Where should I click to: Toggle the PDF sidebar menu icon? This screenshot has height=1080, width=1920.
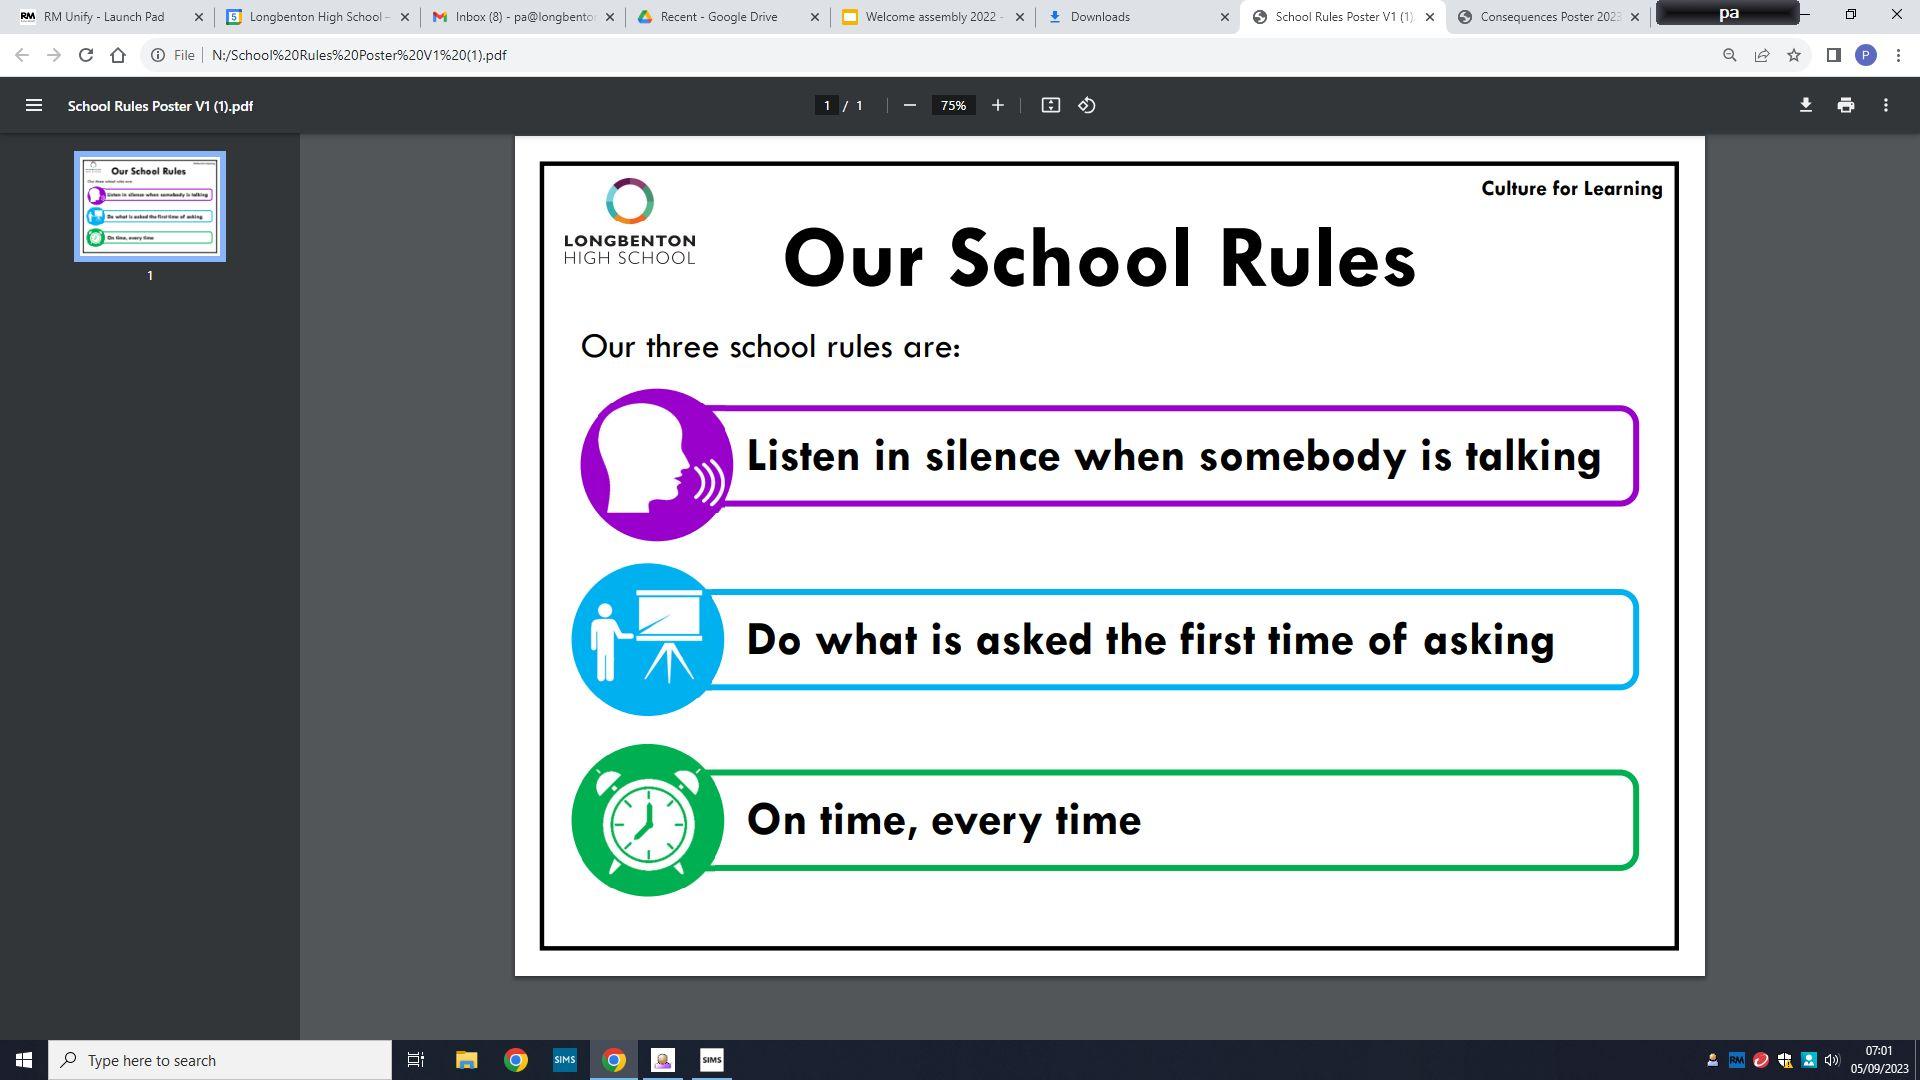click(33, 105)
